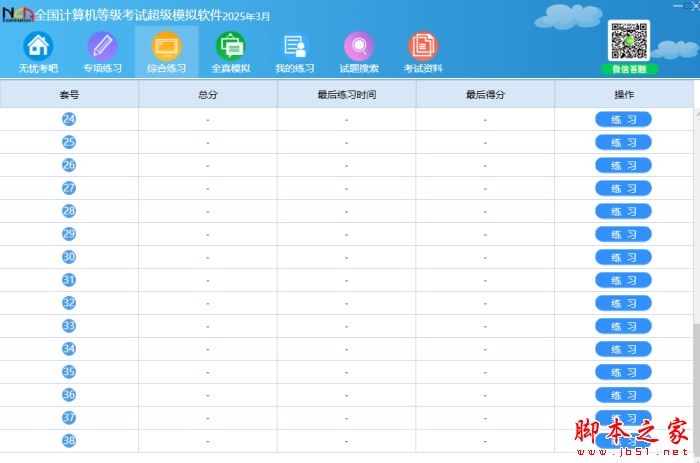Start practice for set 33

pos(623,326)
